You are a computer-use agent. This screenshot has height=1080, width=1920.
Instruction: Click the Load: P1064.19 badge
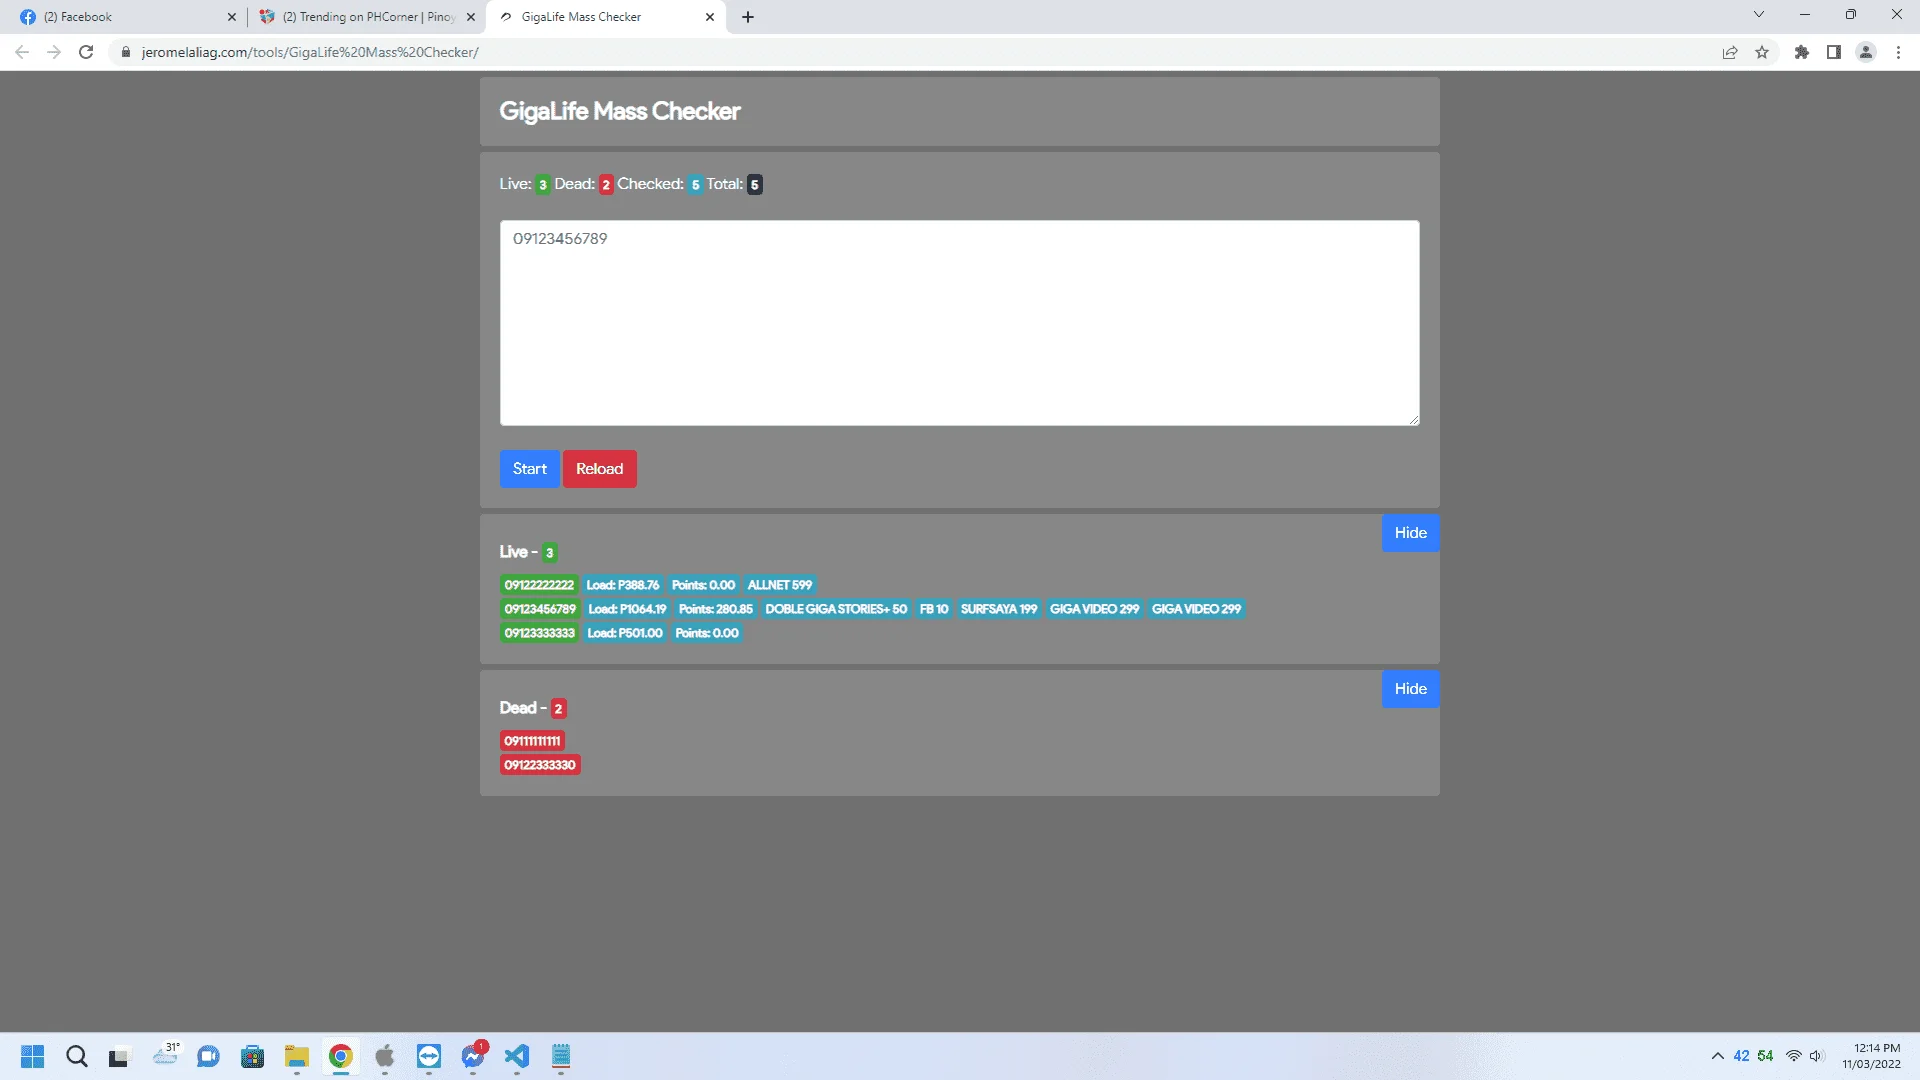(x=627, y=609)
